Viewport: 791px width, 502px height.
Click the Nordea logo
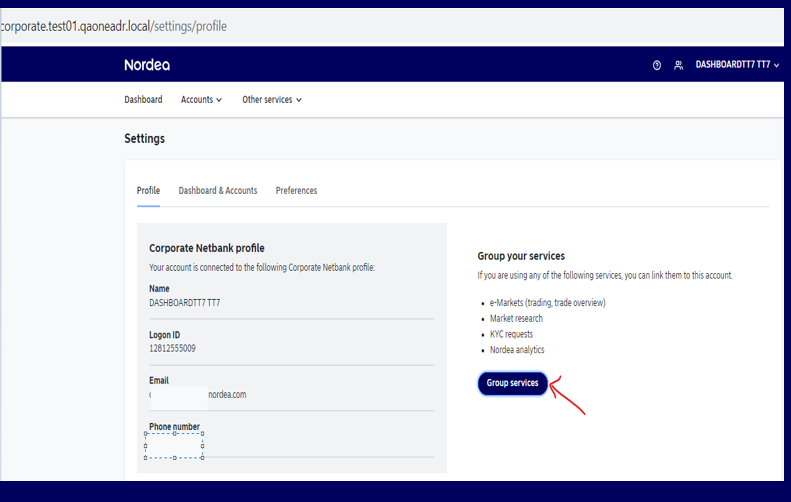[147, 65]
